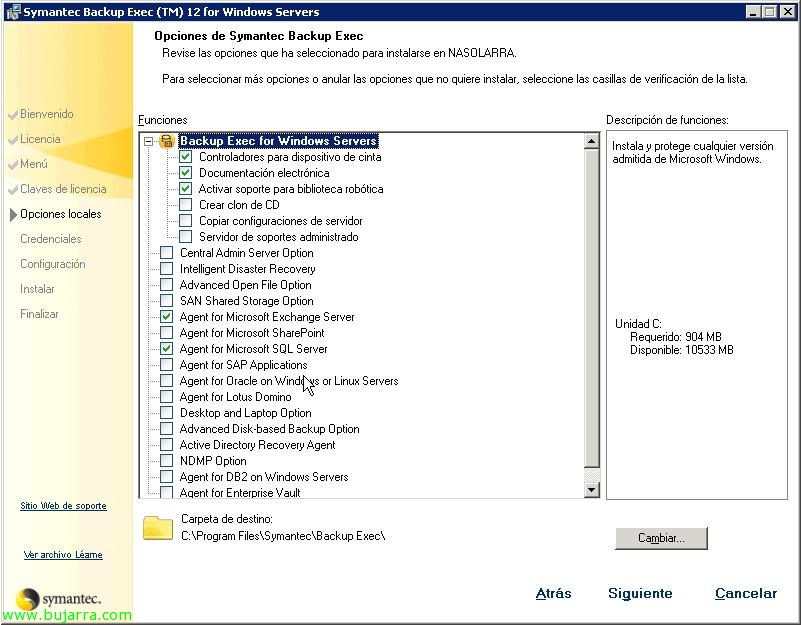This screenshot has width=801, height=625.
Task: Check Agent for DB2 on Windows Servers
Action: [167, 477]
